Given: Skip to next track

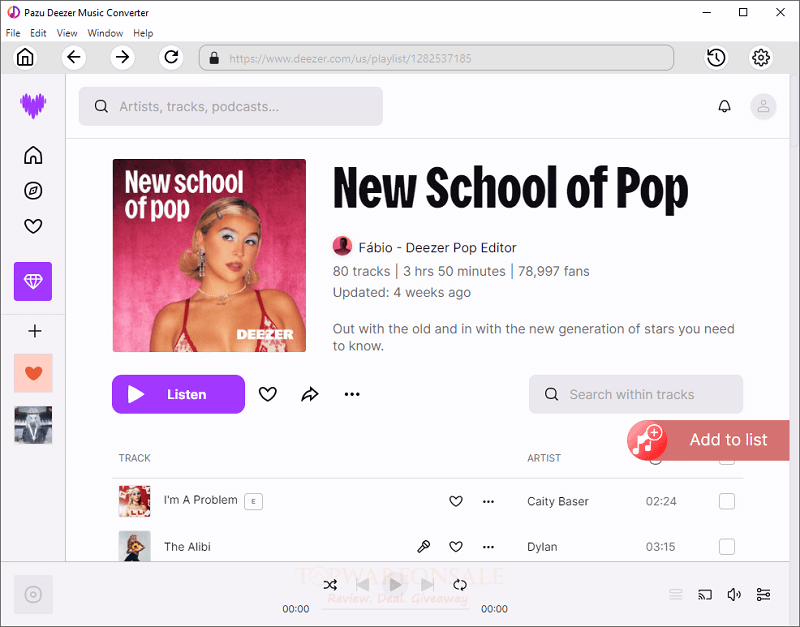Looking at the screenshot, I should (x=428, y=585).
